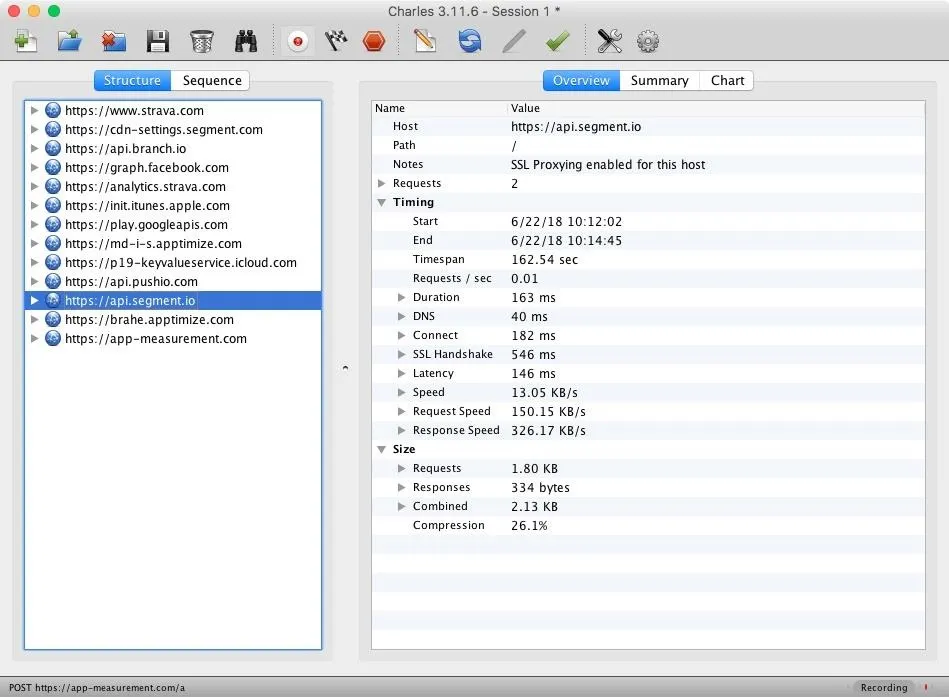Click globe icon beside api.pushio.com
The width and height of the screenshot is (949, 697).
pyautogui.click(x=53, y=281)
